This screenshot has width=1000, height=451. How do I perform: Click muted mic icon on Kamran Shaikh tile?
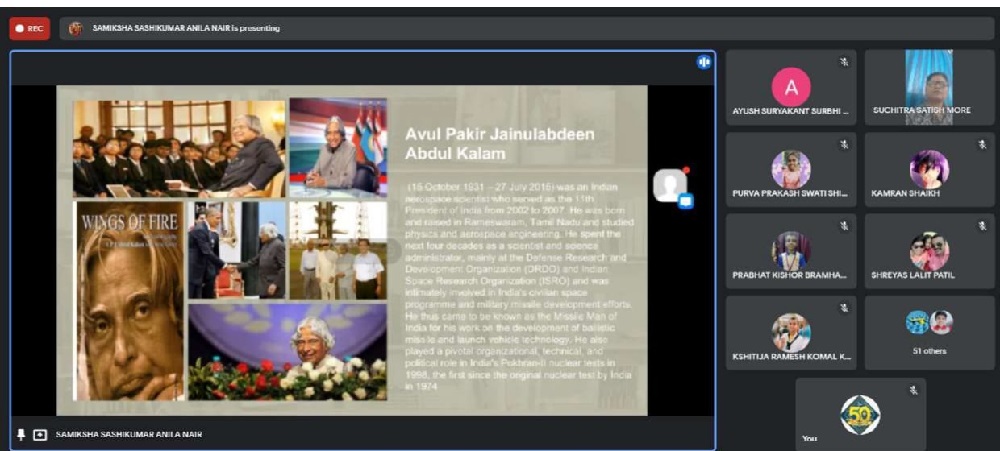point(983,144)
